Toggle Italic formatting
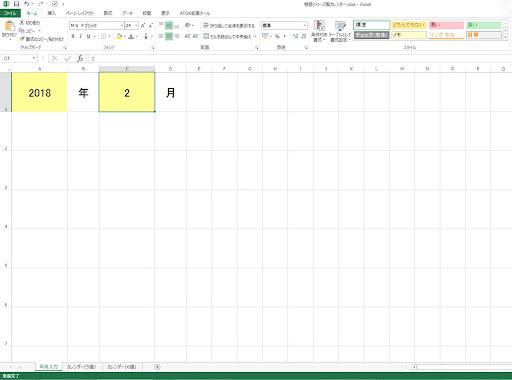Image resolution: width=512 pixels, height=380 pixels. (x=81, y=36)
